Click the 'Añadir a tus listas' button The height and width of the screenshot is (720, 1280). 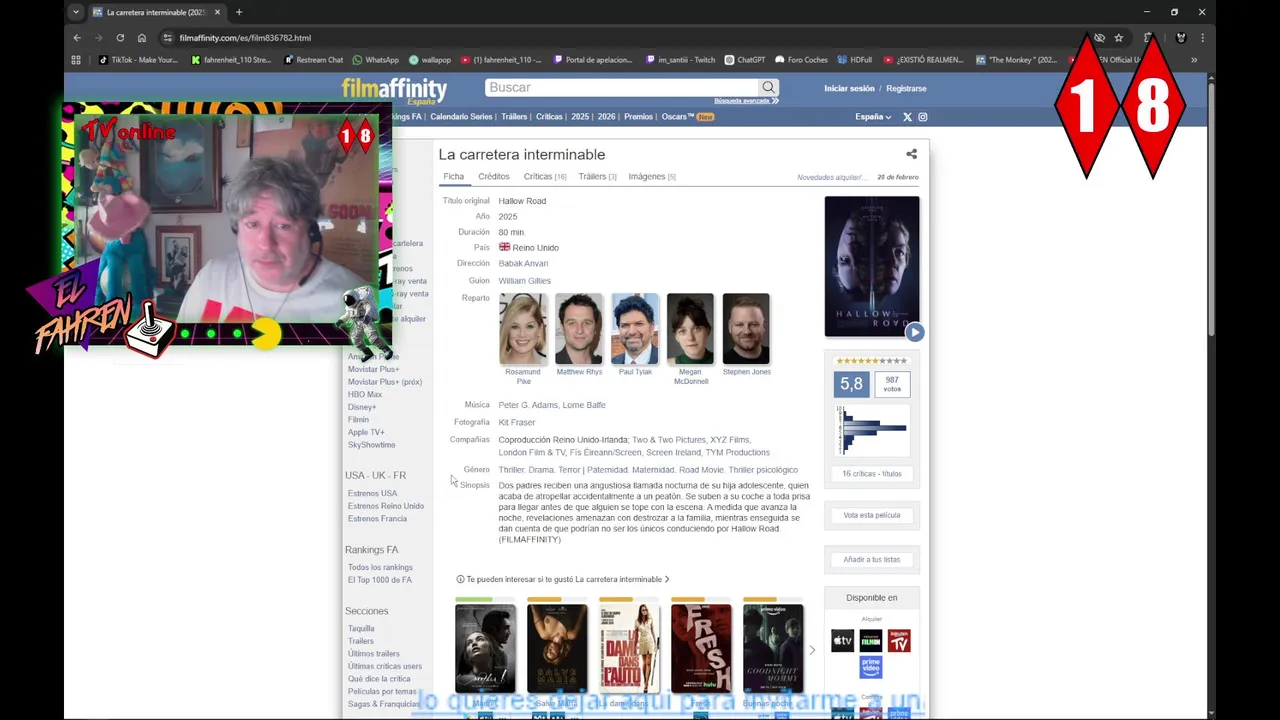coord(871,560)
